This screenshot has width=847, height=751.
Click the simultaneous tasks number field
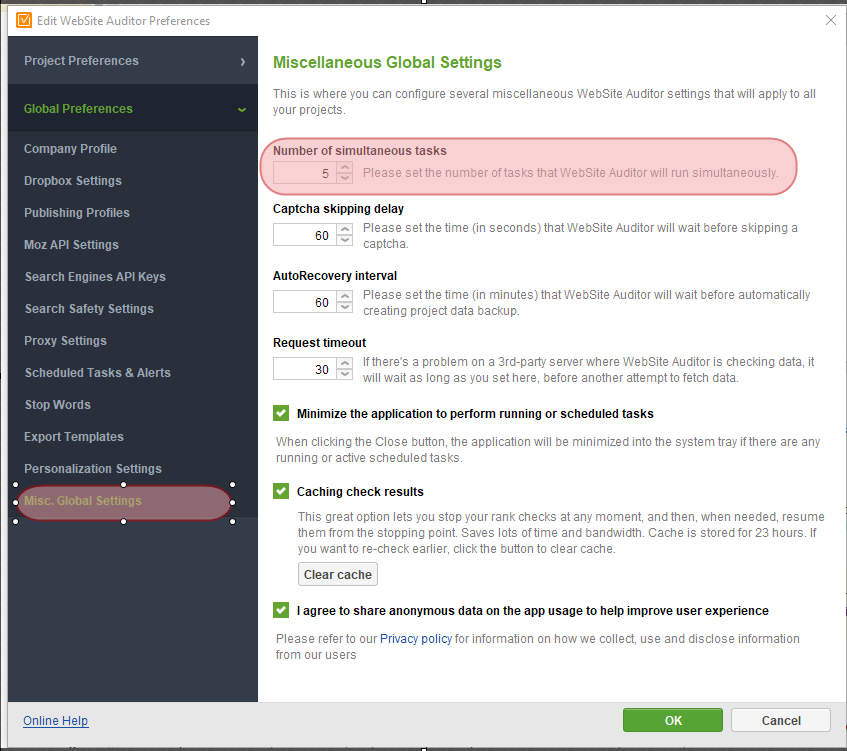305,173
